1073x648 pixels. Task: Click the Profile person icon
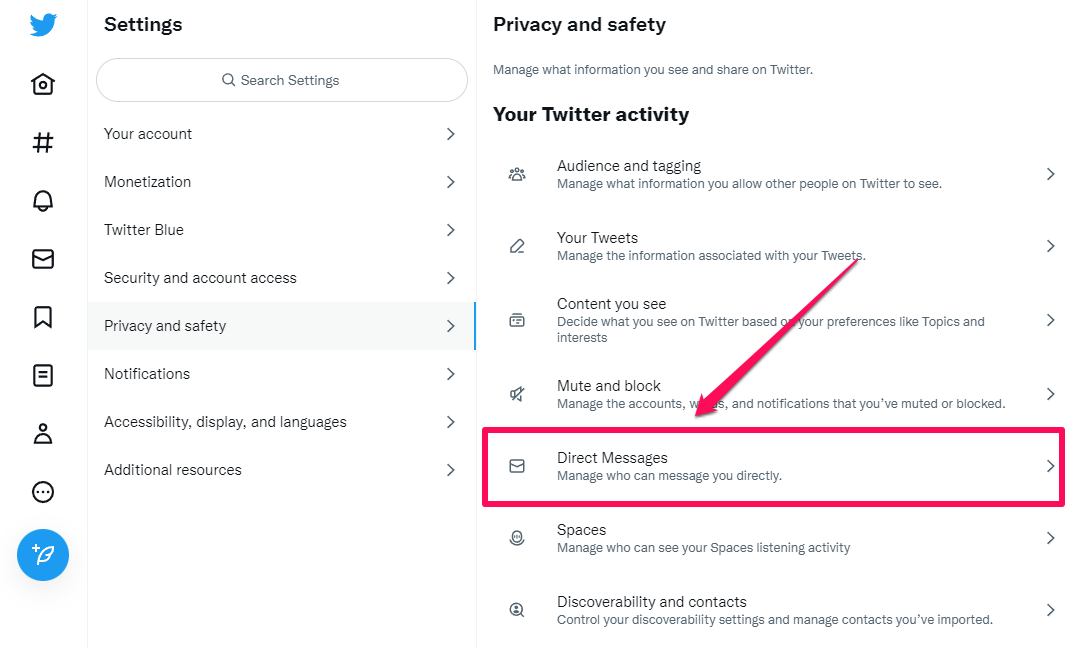42,432
